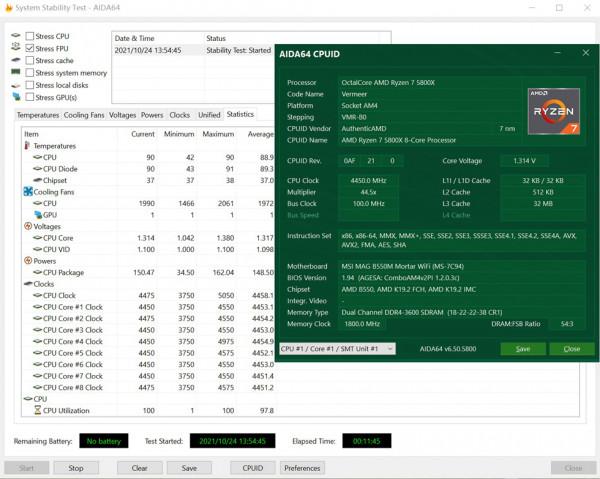Click the icon beside CPU Core voltage
The width and height of the screenshot is (600, 479).
[x=38, y=238]
